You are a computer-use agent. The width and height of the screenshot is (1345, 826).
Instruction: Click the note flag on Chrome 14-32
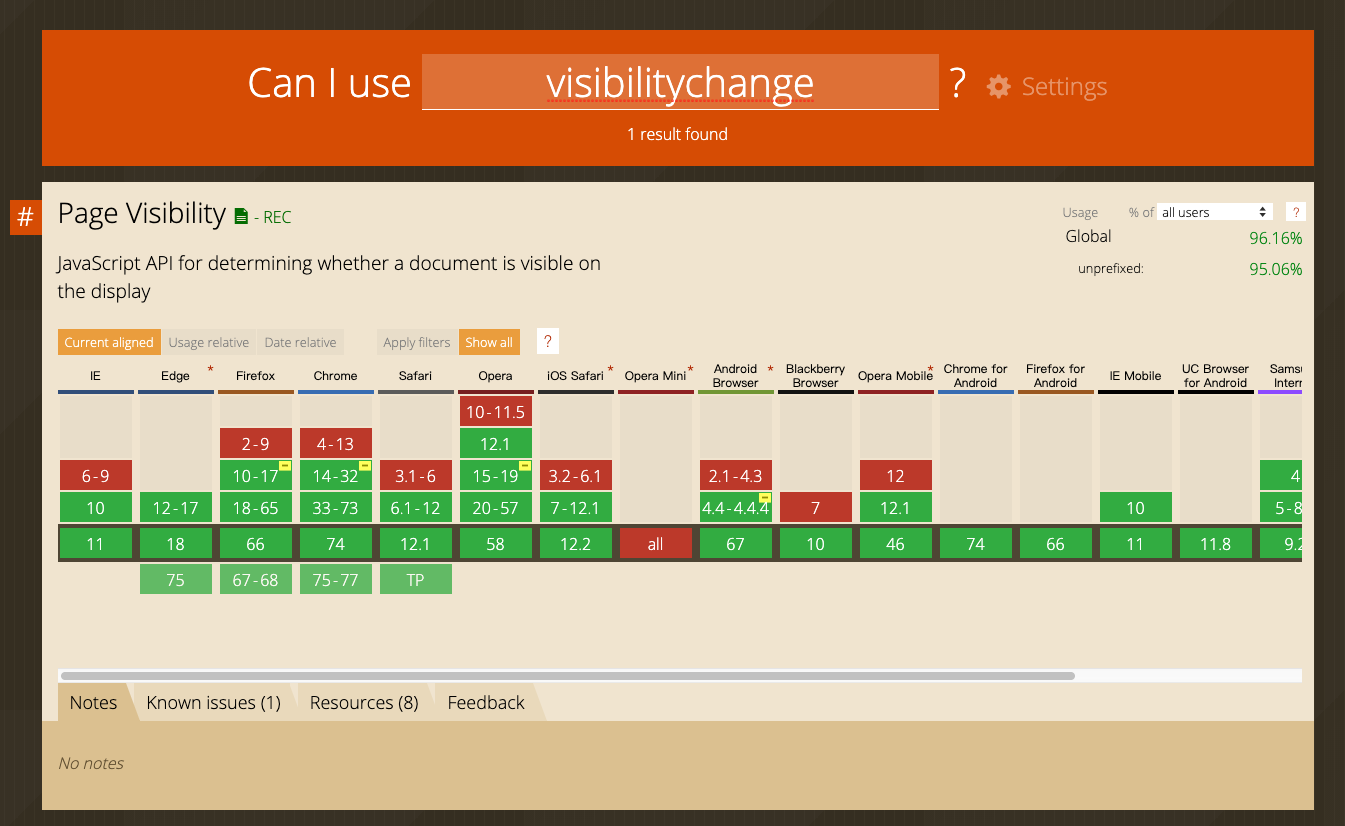coord(365,466)
